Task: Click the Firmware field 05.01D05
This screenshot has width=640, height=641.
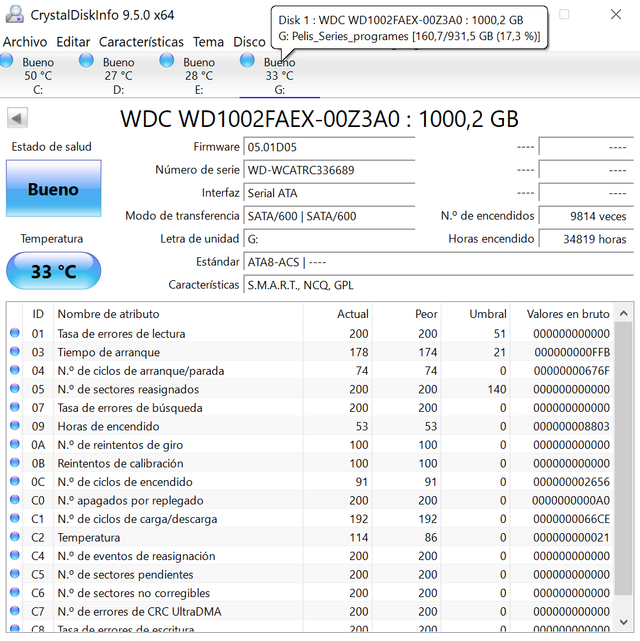Action: pyautogui.click(x=329, y=147)
